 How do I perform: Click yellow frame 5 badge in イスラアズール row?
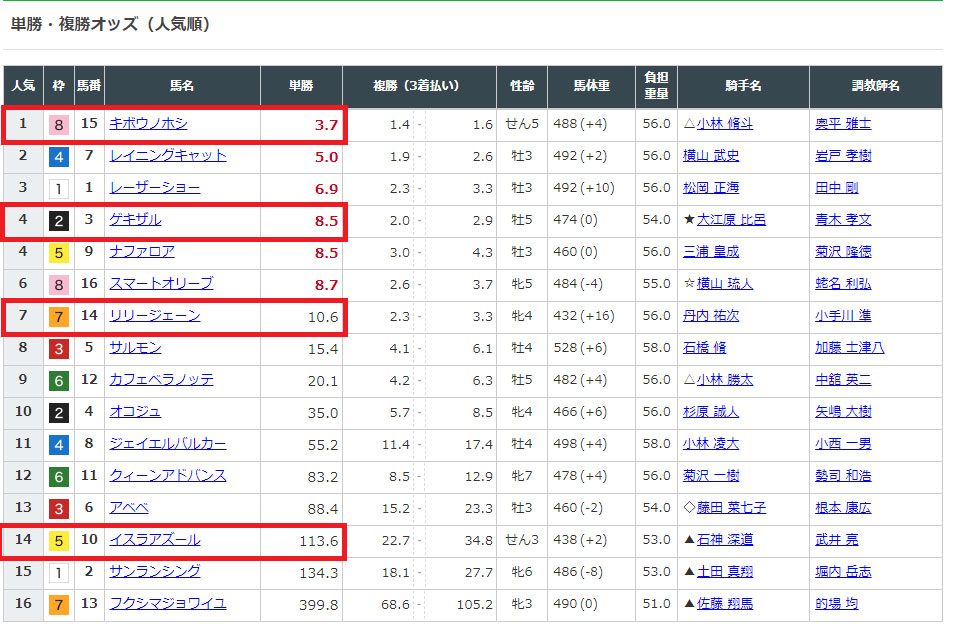[59, 540]
